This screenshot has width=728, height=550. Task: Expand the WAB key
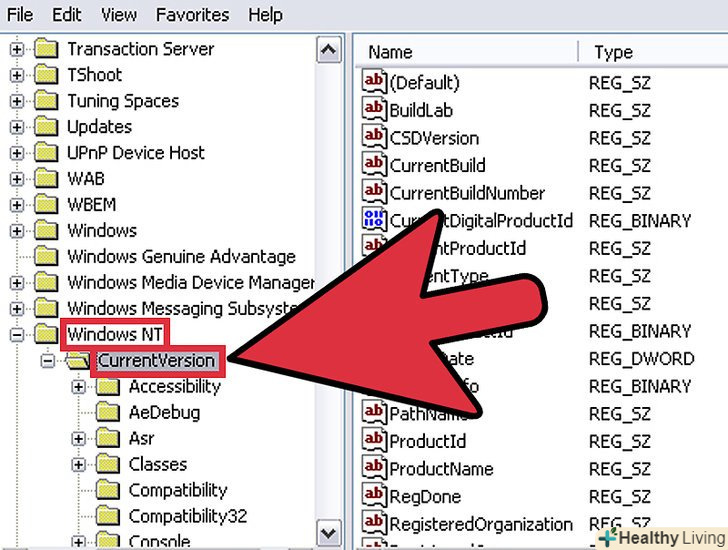click(x=17, y=179)
